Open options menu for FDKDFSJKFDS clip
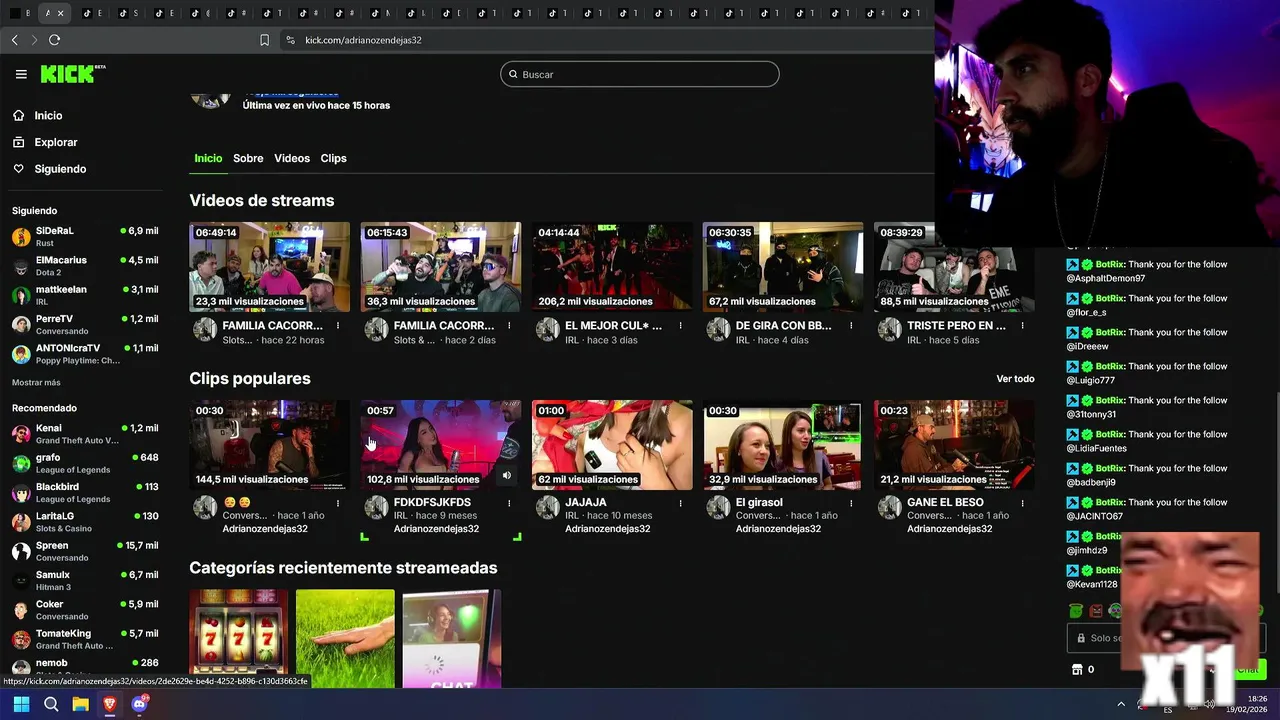 tap(509, 503)
